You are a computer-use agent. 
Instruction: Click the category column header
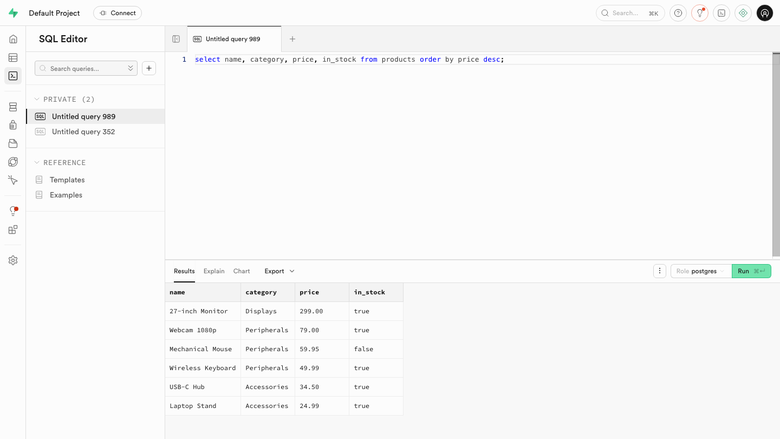268,292
